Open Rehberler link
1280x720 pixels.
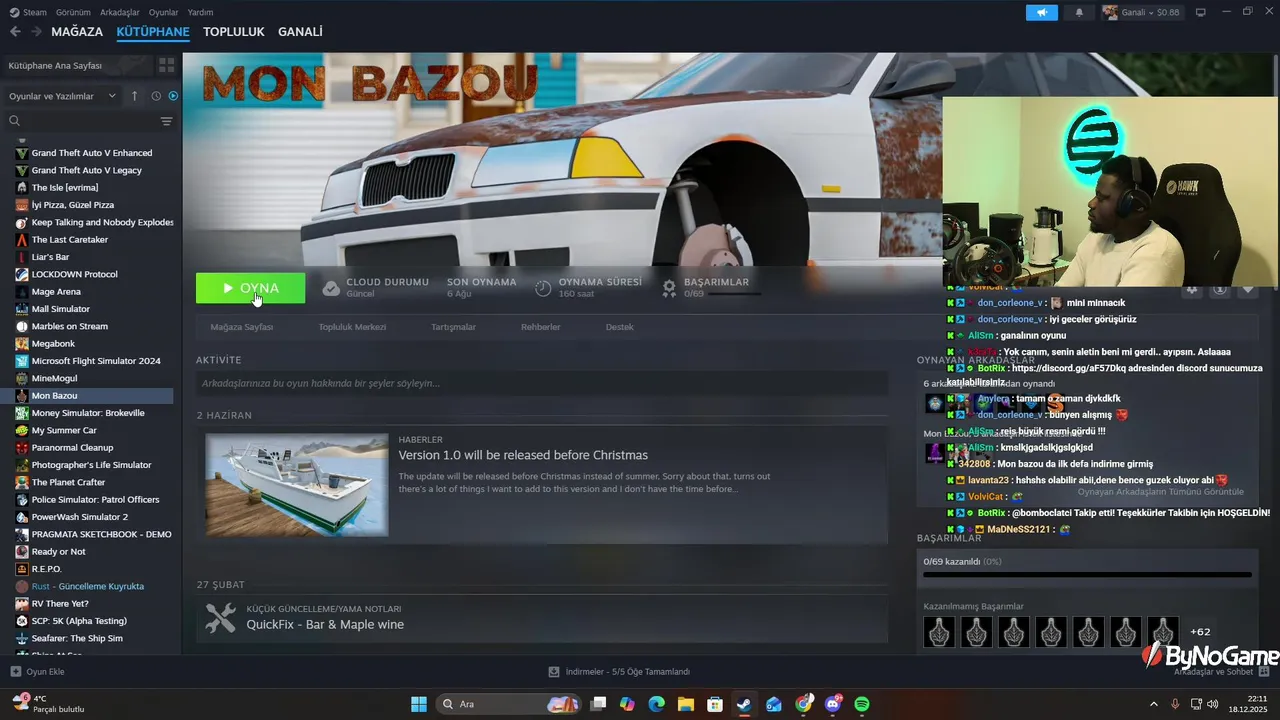(x=541, y=327)
